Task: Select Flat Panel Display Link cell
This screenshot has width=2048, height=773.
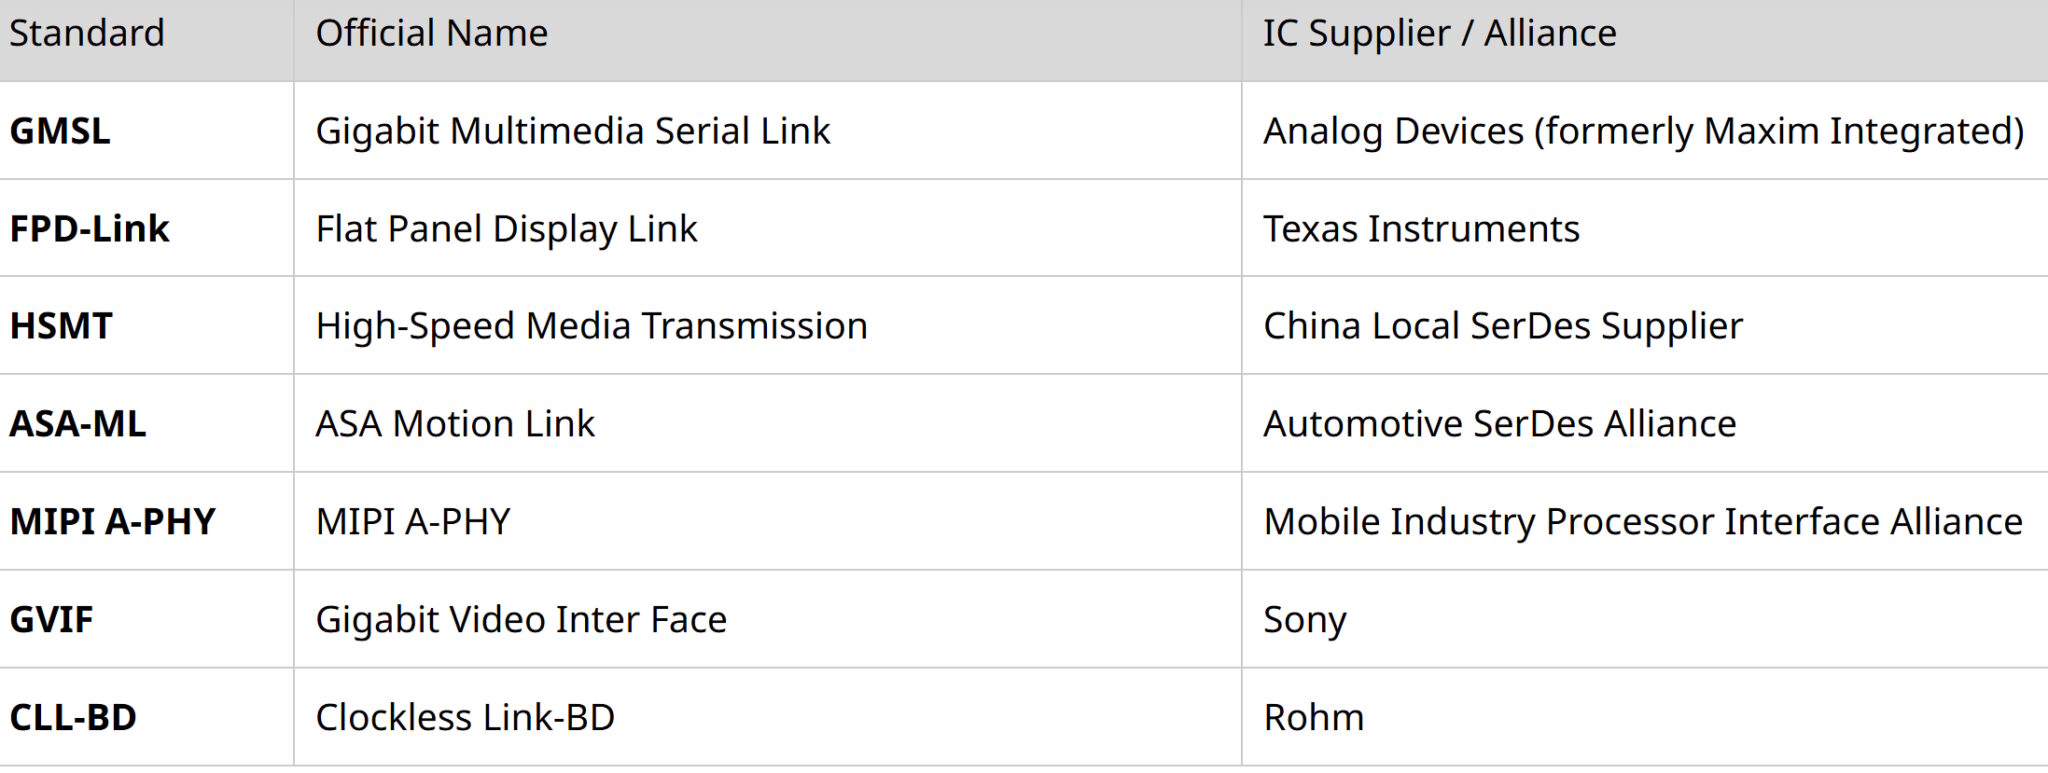Action: (506, 229)
